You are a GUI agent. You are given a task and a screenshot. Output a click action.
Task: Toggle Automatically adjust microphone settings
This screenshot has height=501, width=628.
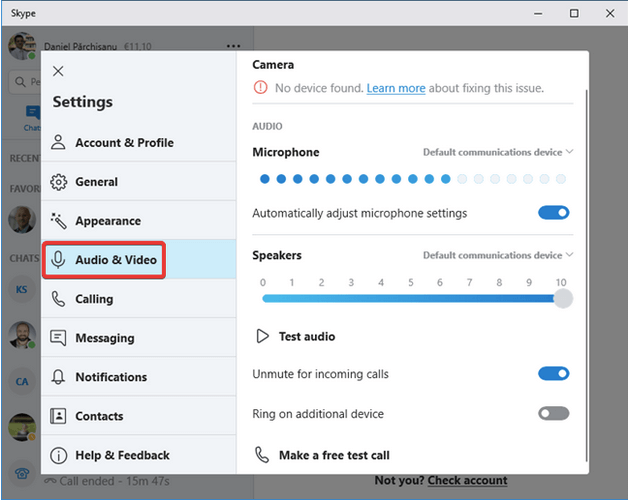point(554,213)
